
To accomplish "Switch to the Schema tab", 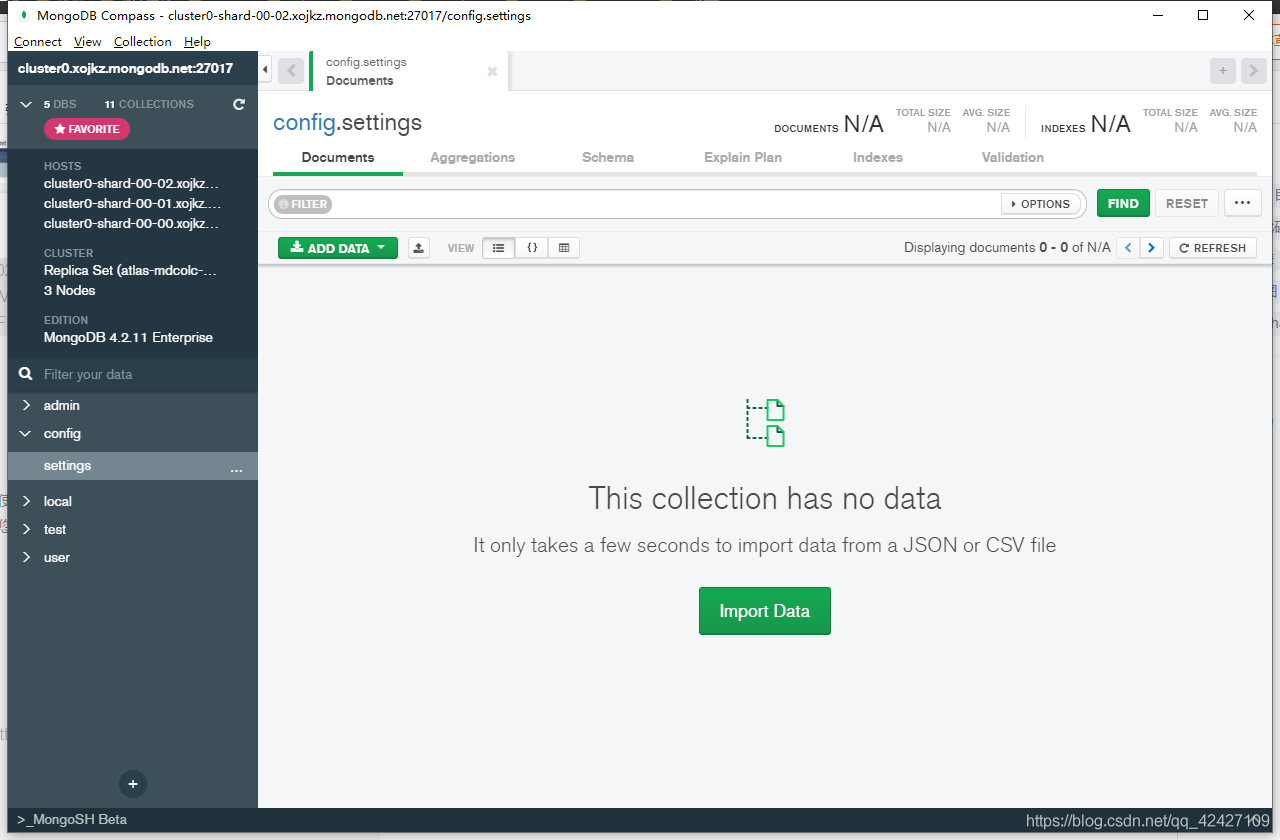I will (x=608, y=157).
